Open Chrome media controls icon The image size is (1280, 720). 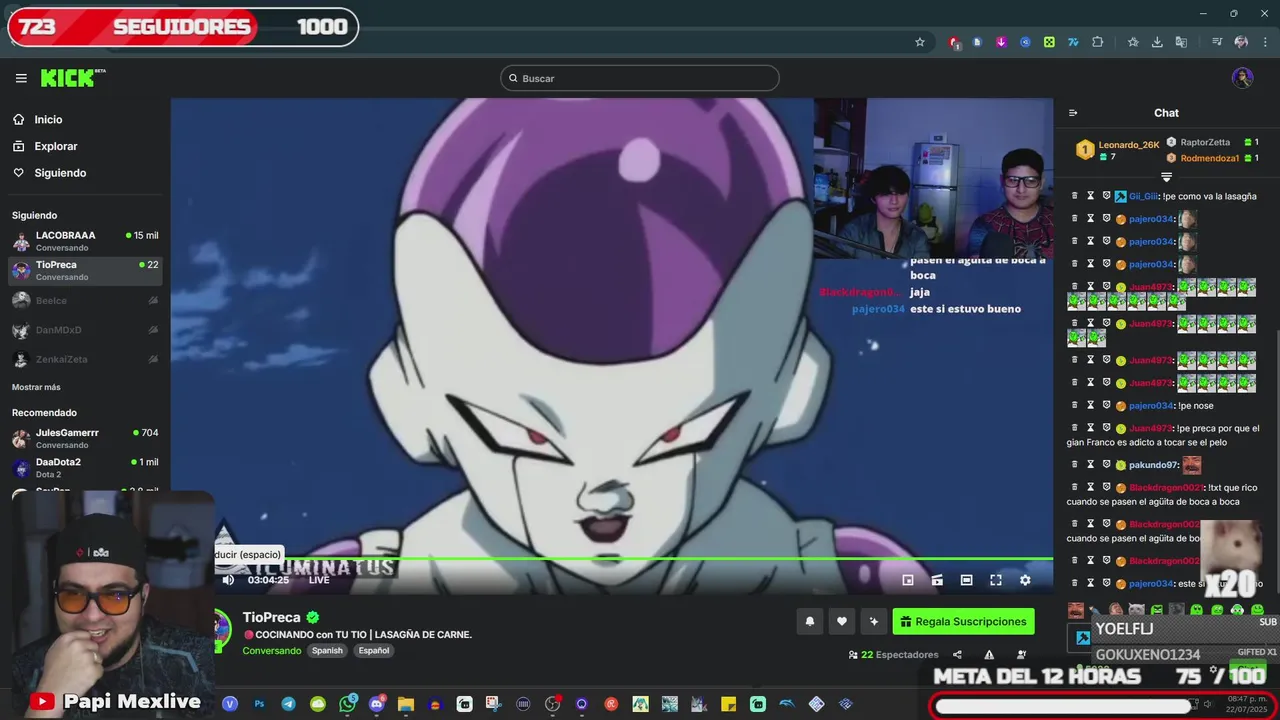(1217, 42)
